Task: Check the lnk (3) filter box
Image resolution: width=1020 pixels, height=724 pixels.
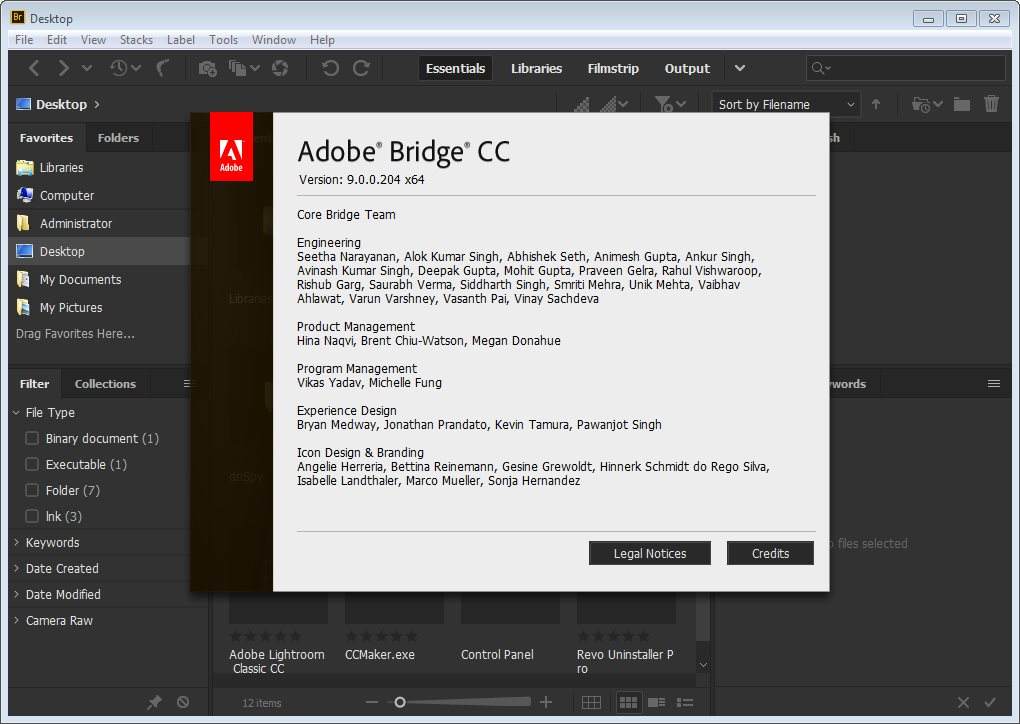Action: click(31, 516)
